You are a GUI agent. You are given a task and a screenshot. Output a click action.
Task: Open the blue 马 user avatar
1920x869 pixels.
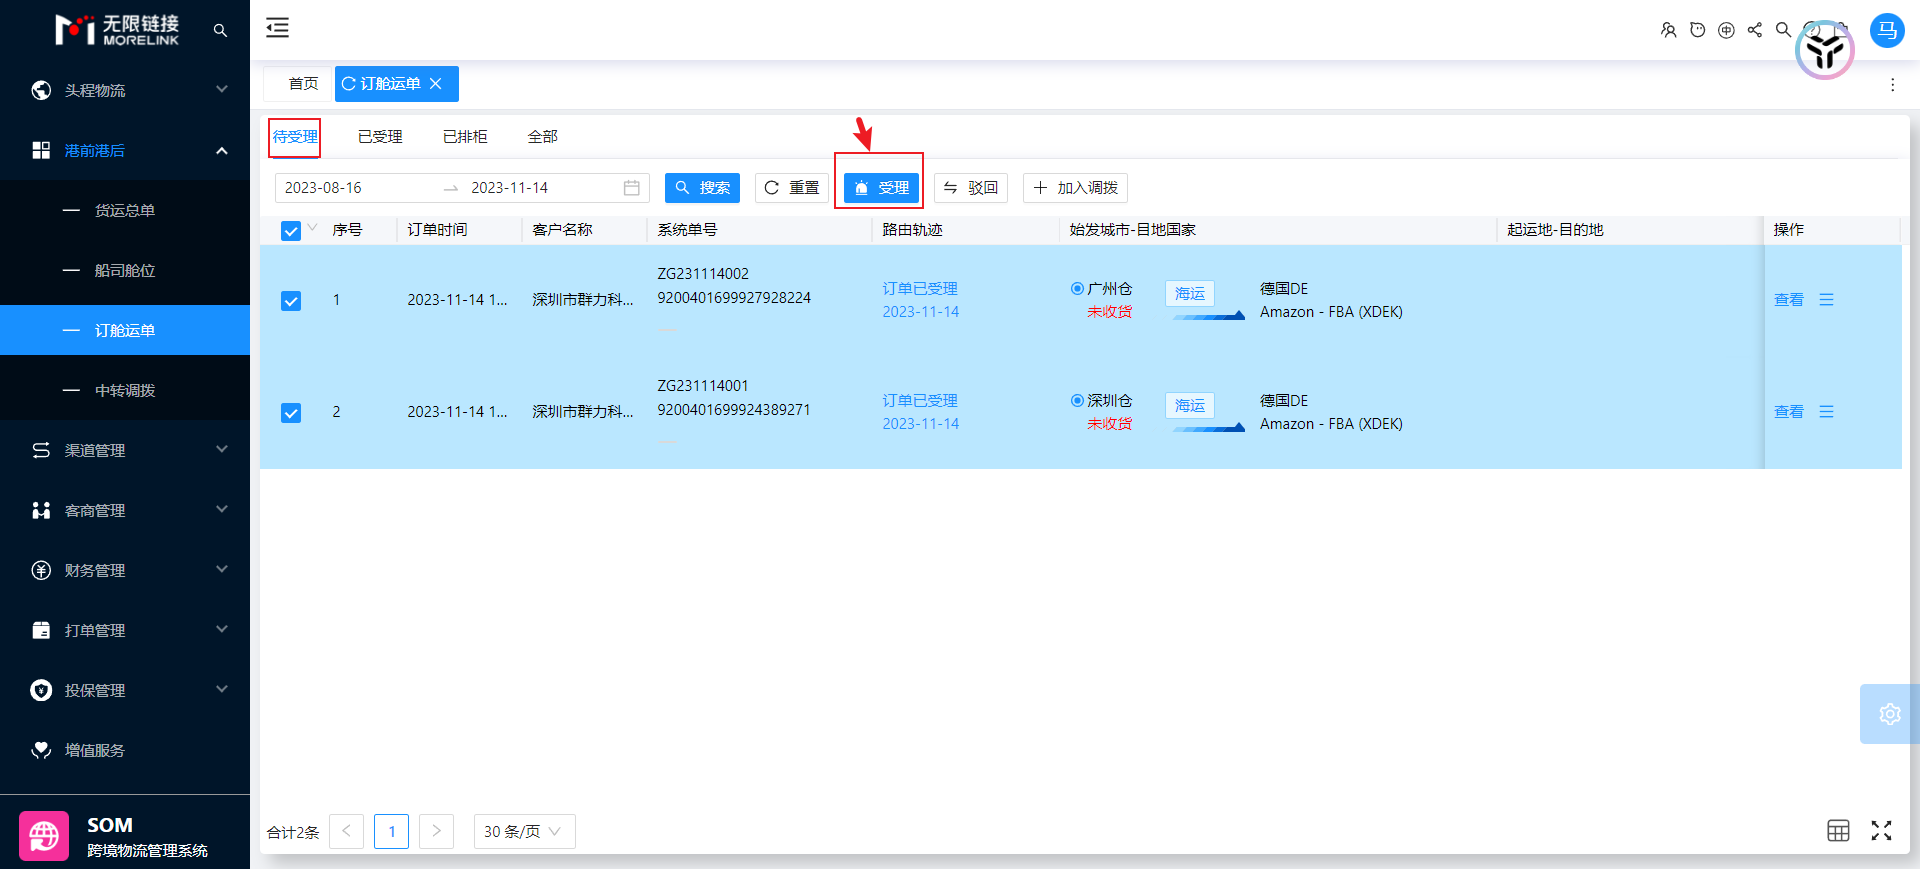coord(1887,30)
